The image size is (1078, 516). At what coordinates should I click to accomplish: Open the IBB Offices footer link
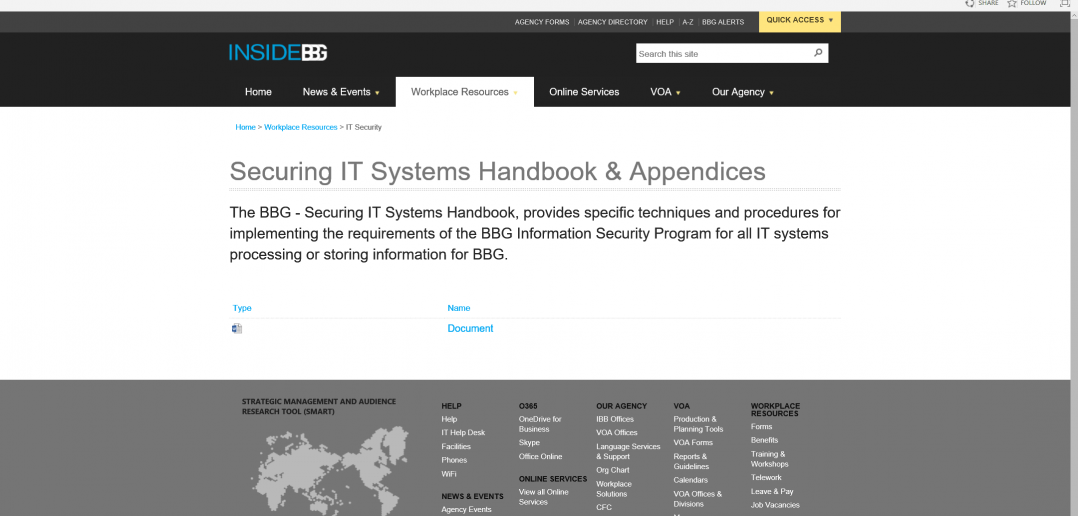point(615,418)
